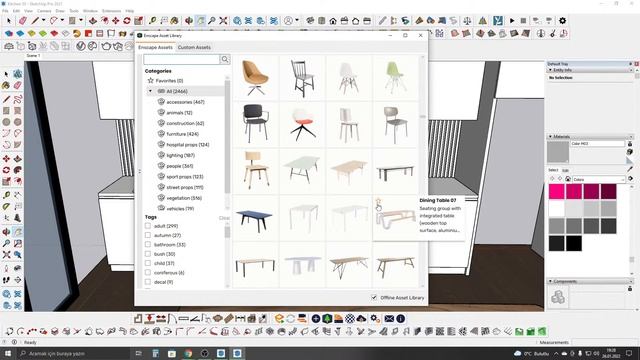The height and width of the screenshot is (360, 640).
Task: Click the envelope mail icon in bottom toolbar
Action: [389, 318]
